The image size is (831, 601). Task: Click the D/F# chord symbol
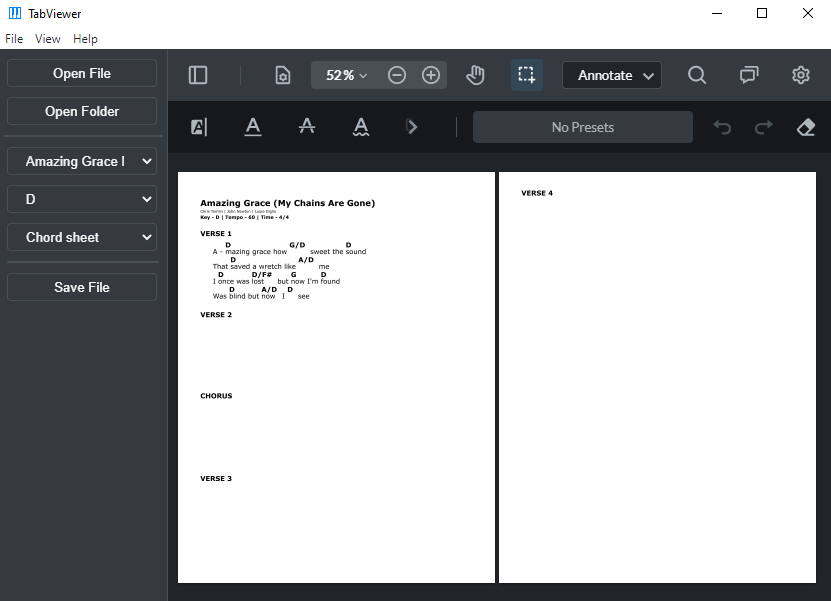(x=262, y=275)
